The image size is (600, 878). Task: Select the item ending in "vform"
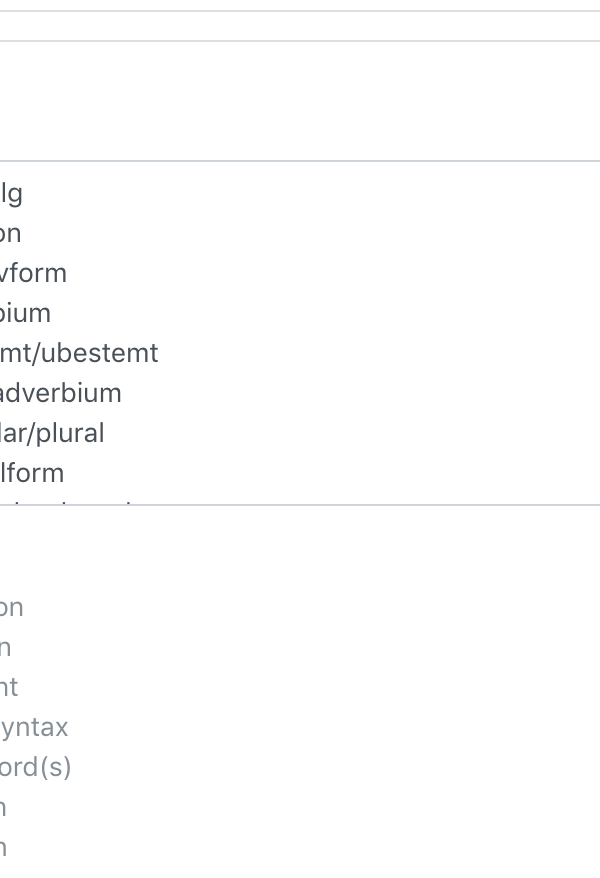click(x=34, y=273)
